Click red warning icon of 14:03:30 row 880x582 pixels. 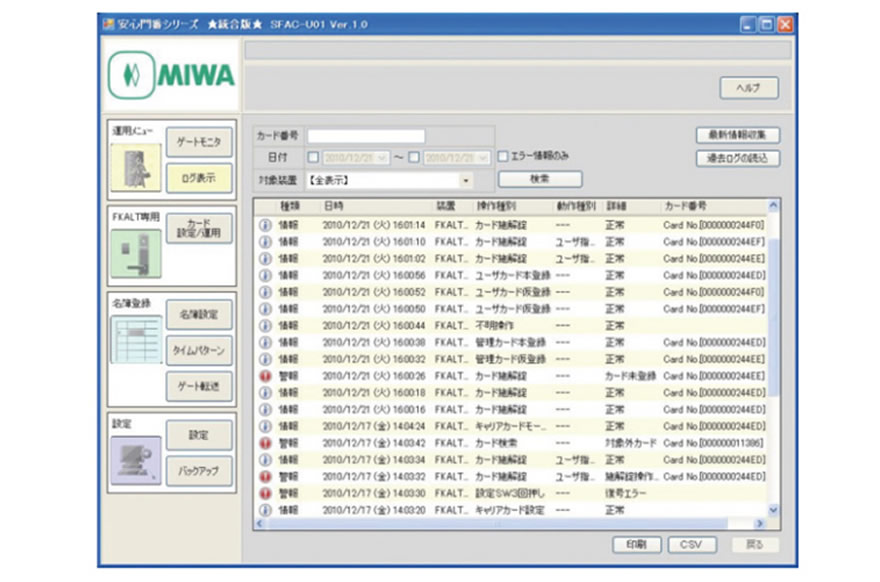tap(265, 493)
